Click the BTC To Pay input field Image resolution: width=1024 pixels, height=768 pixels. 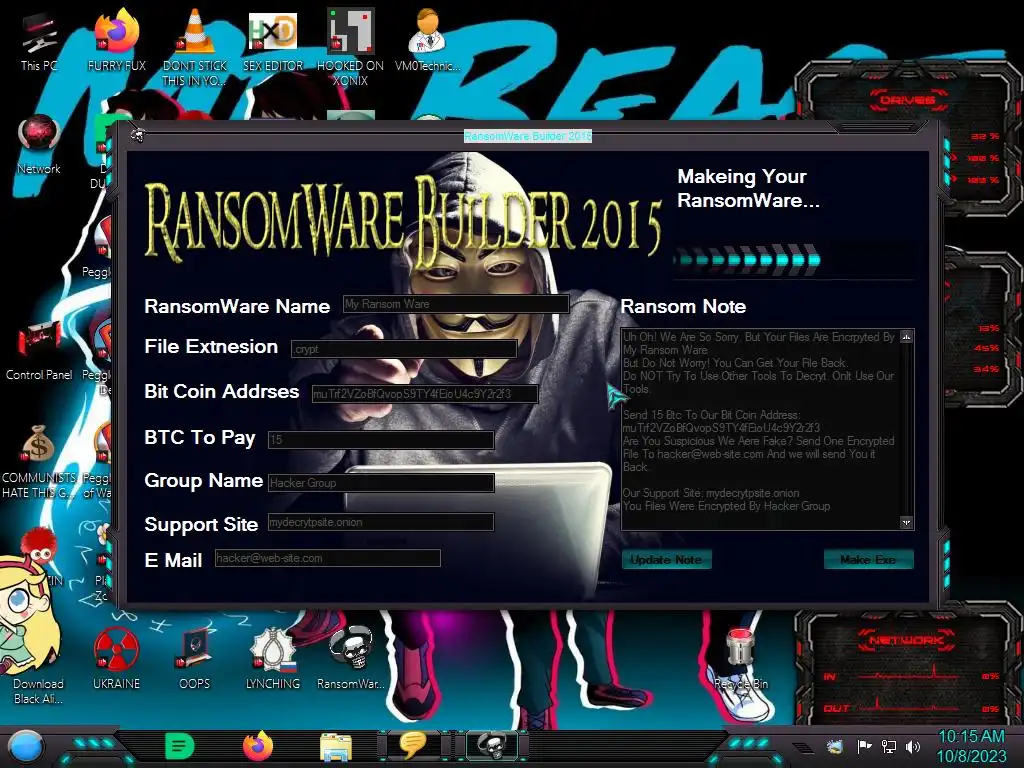point(381,440)
